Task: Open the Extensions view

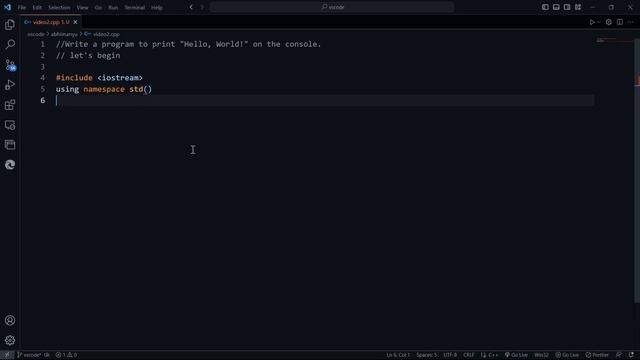Action: [10, 105]
